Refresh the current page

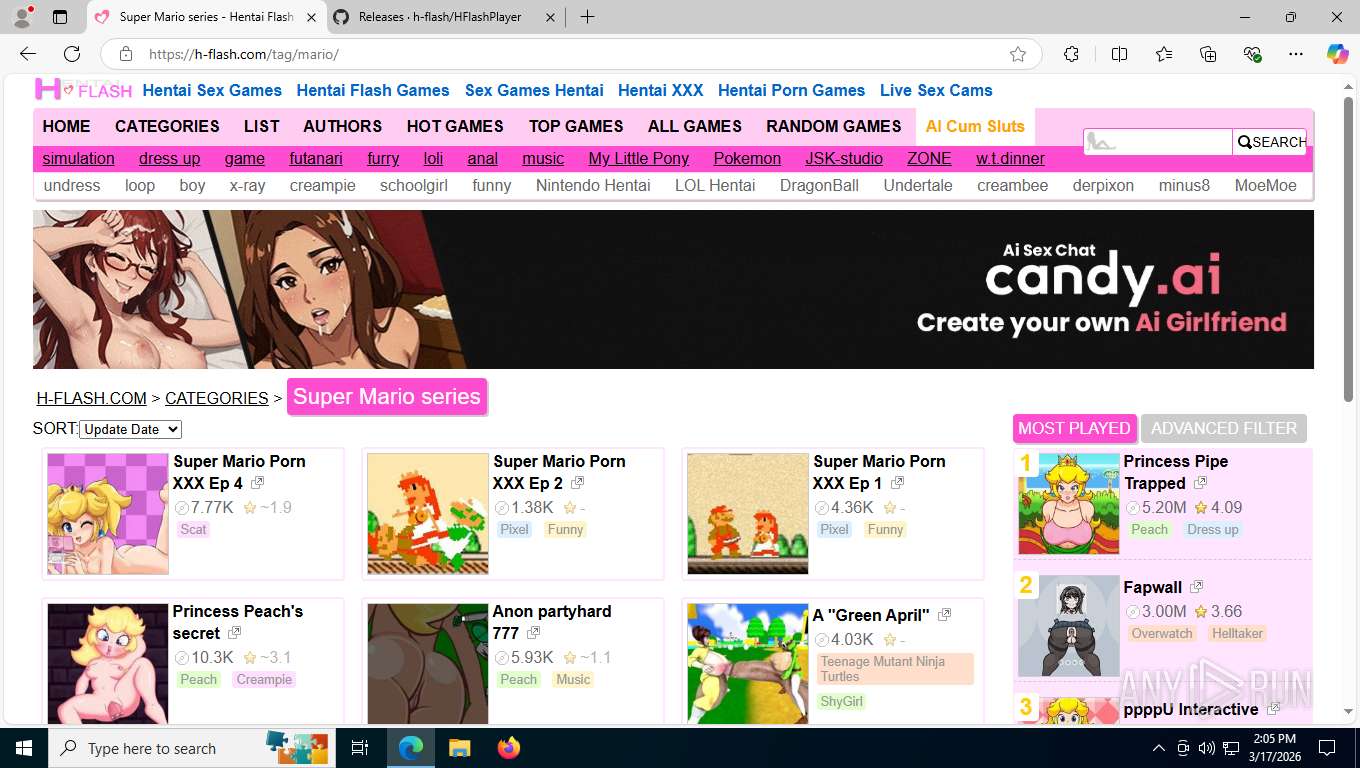point(72,54)
